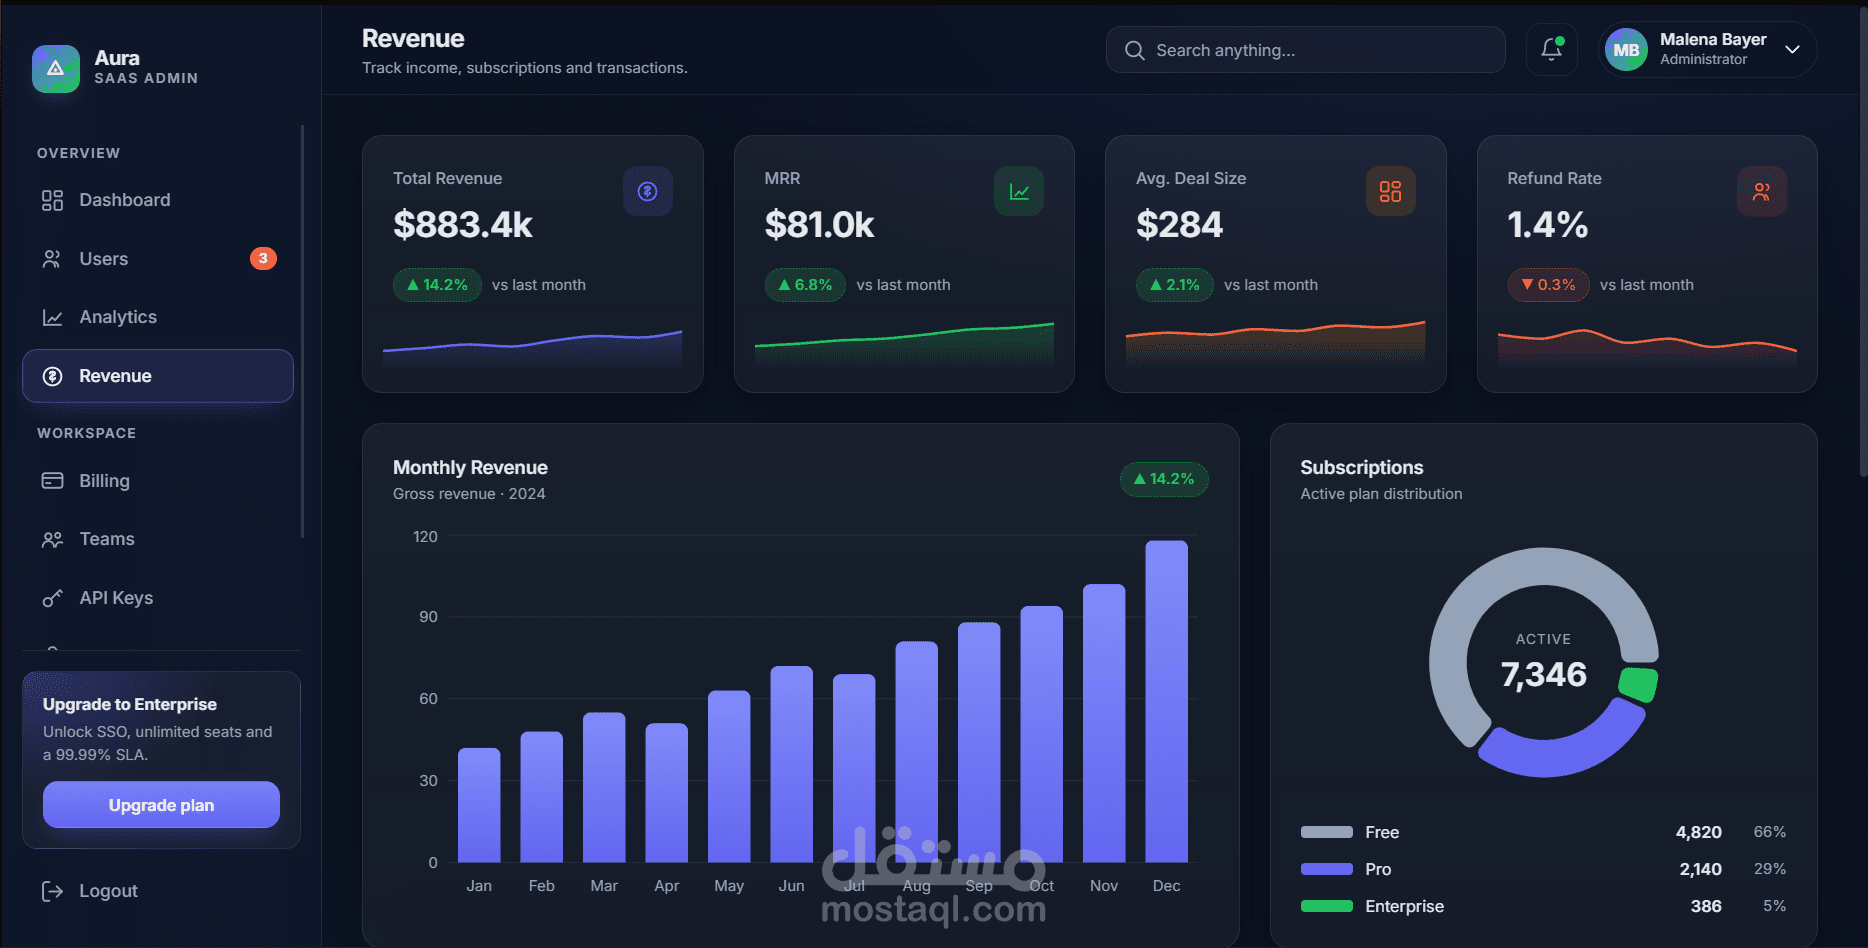This screenshot has height=948, width=1868.
Task: Click the Refund Rate users icon
Action: [x=1762, y=191]
